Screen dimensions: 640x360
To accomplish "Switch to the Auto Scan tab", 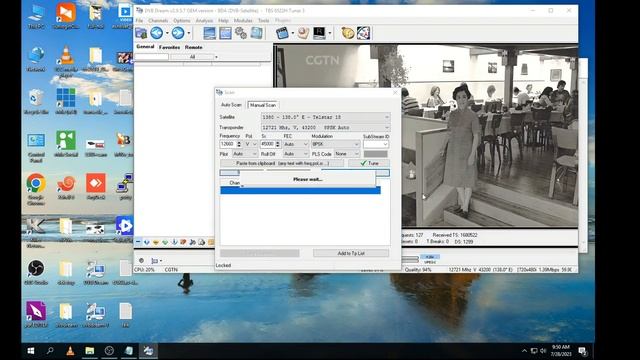I will point(231,105).
